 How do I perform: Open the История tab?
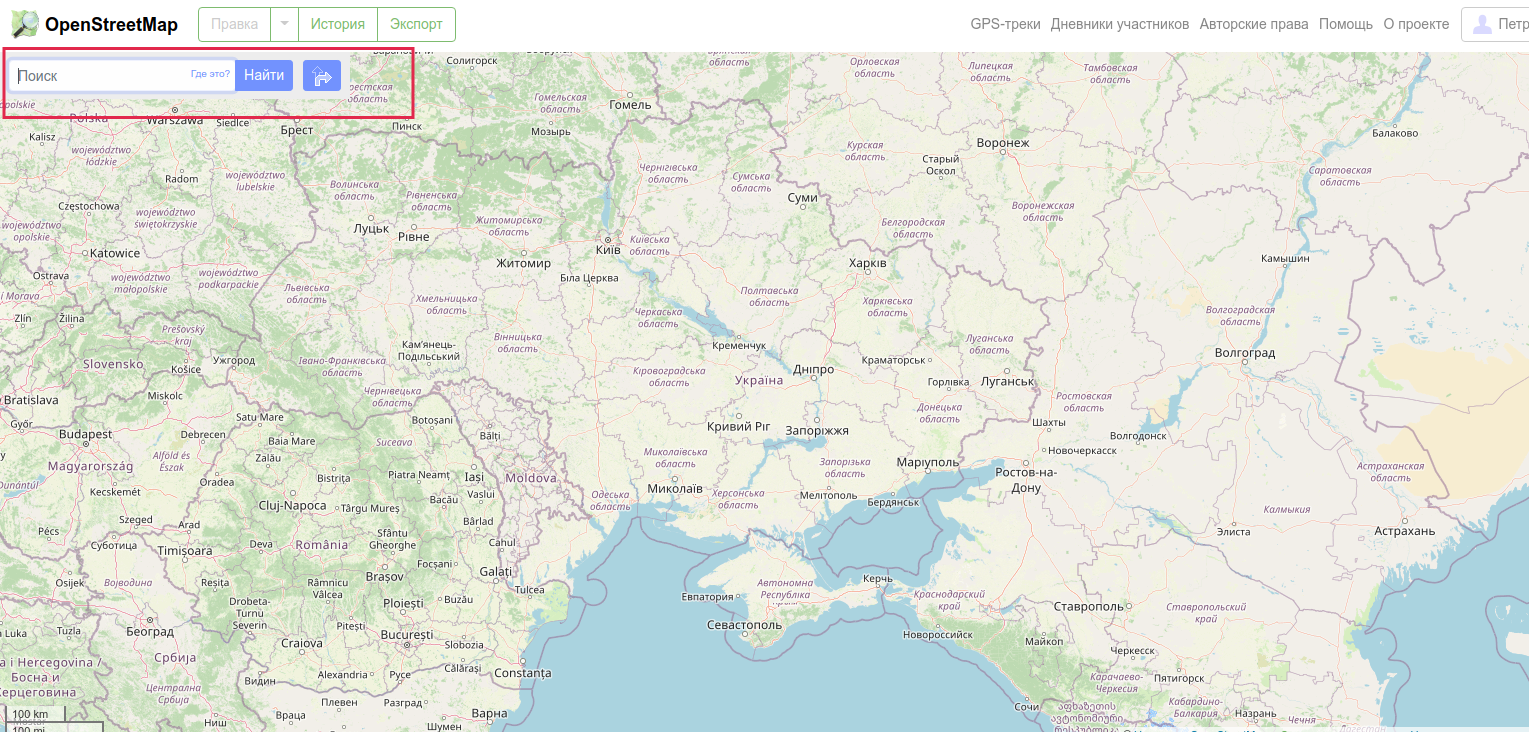pyautogui.click(x=337, y=25)
